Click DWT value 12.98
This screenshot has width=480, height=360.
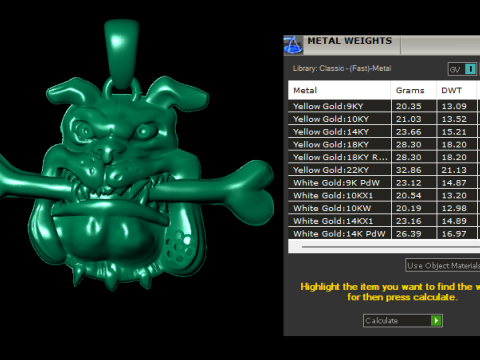pos(454,208)
